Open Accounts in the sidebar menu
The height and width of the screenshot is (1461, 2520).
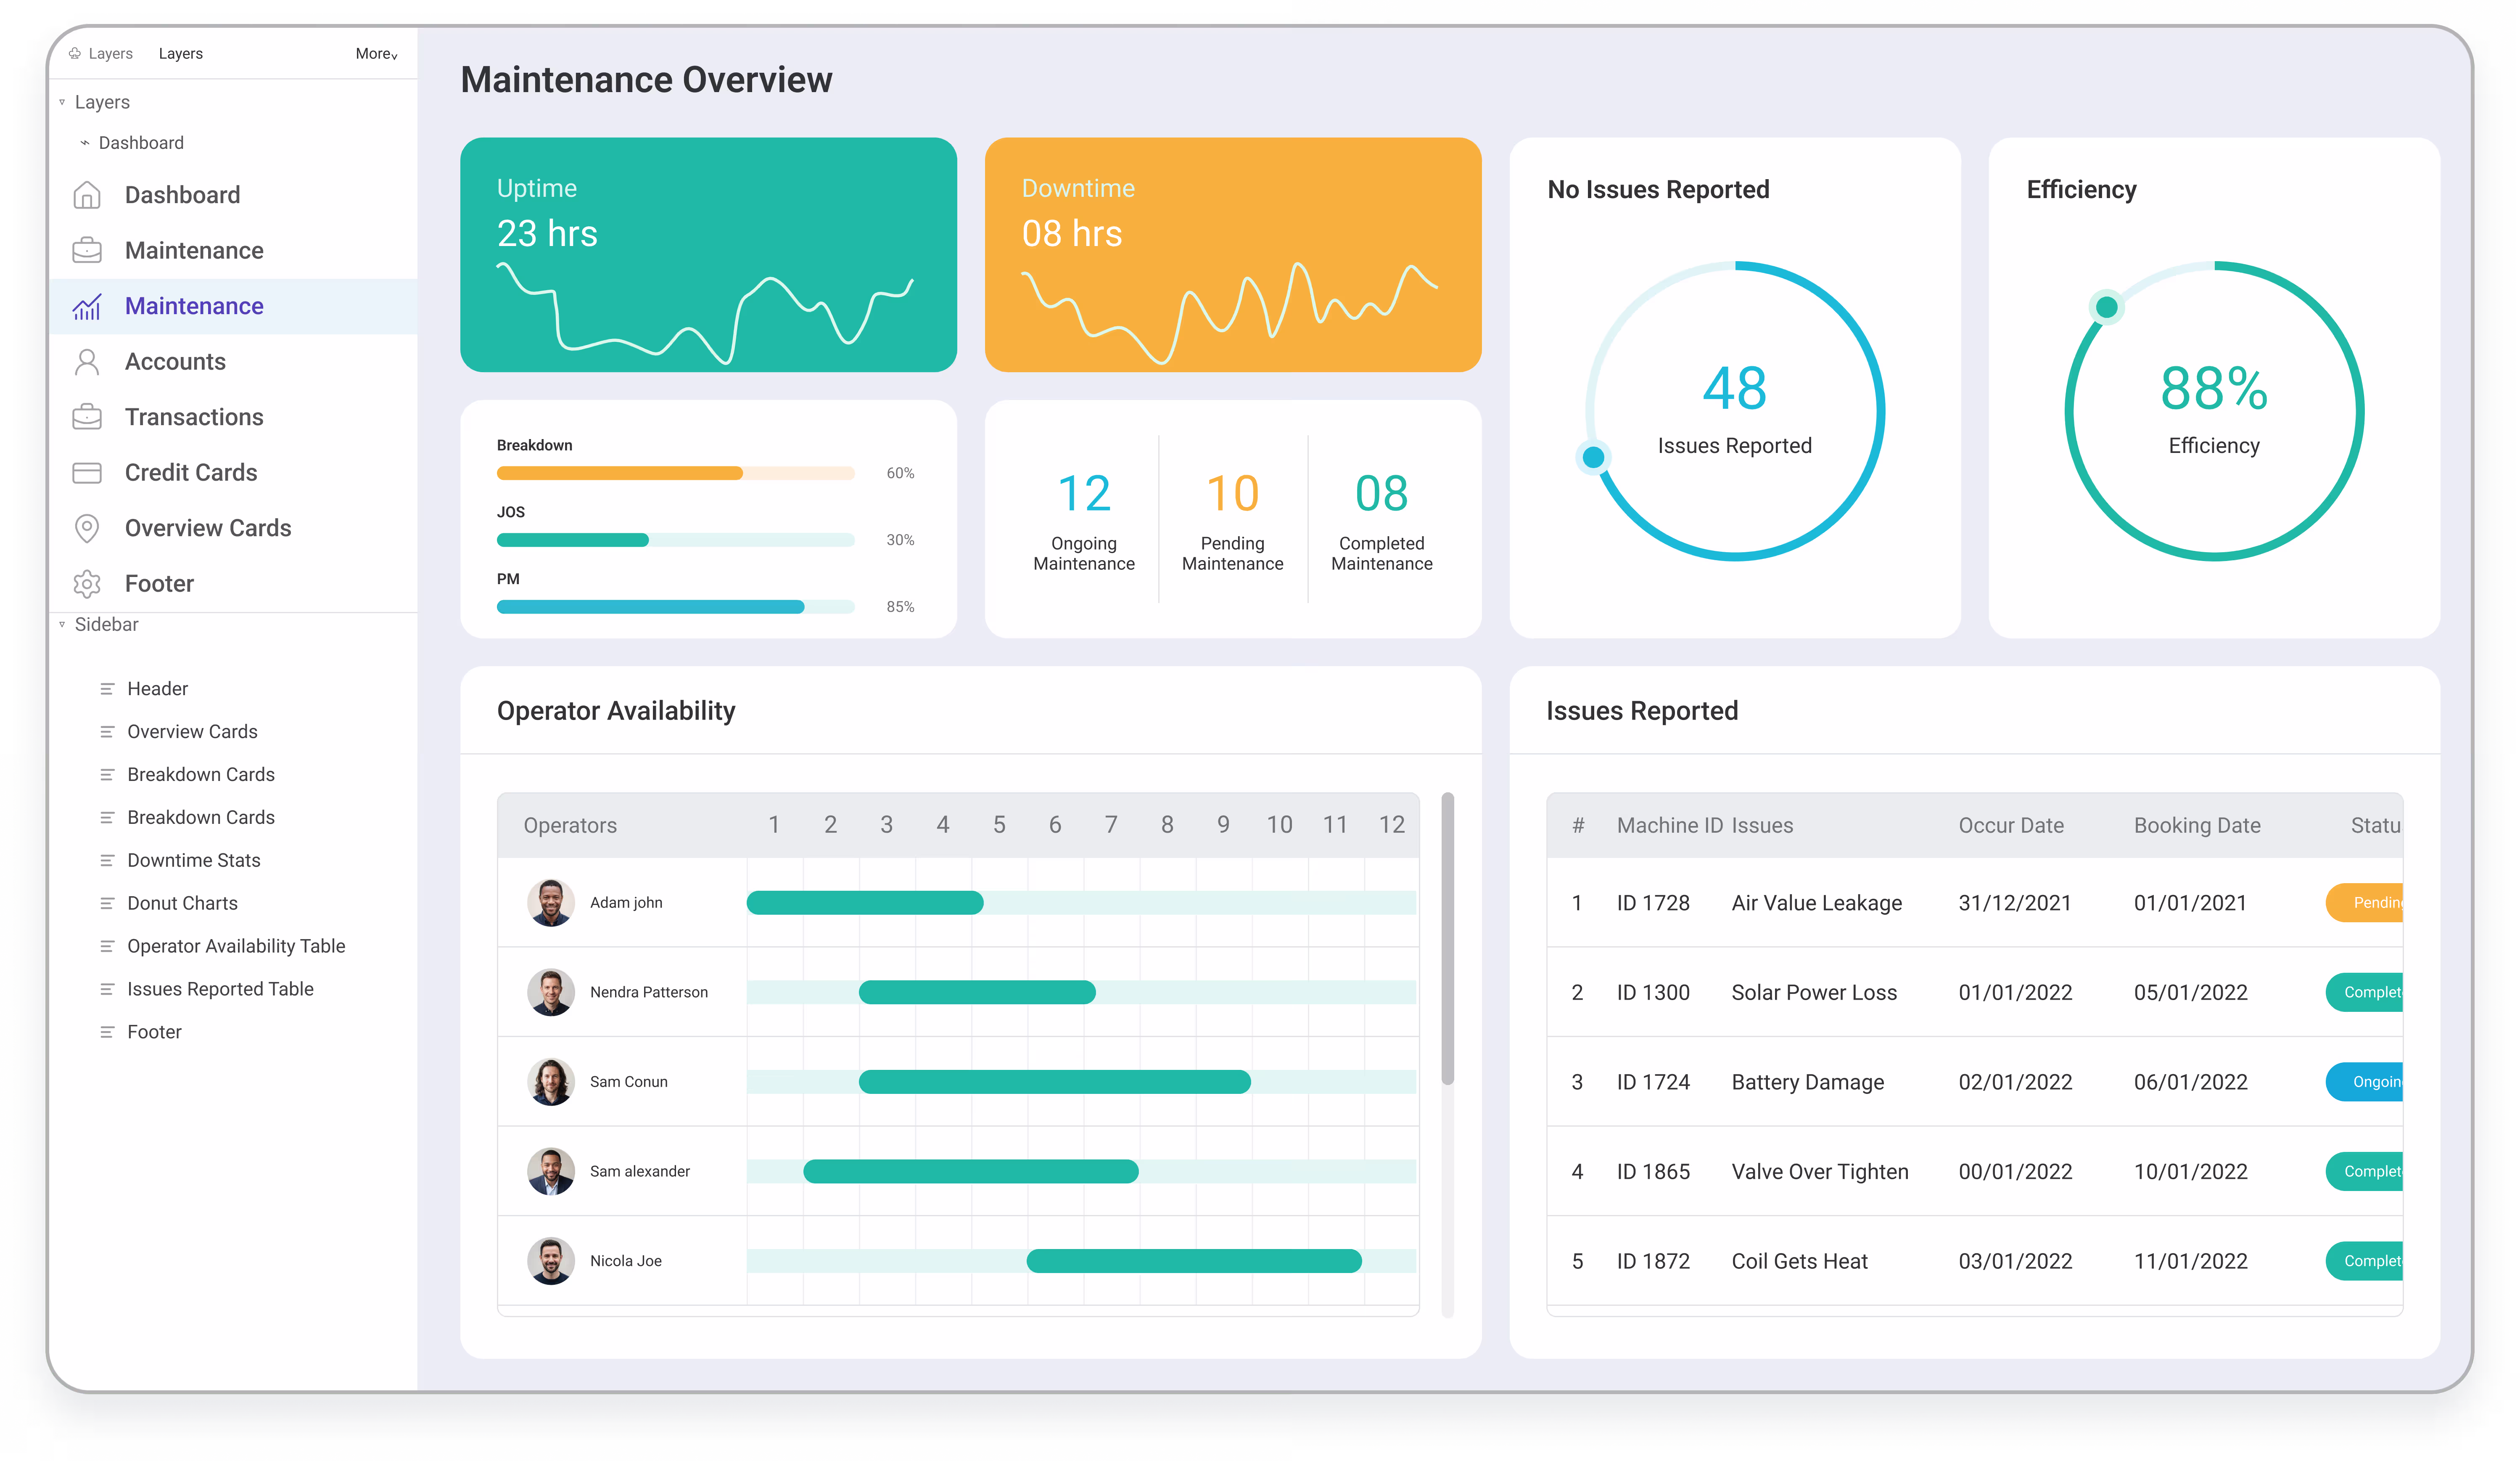(233, 362)
